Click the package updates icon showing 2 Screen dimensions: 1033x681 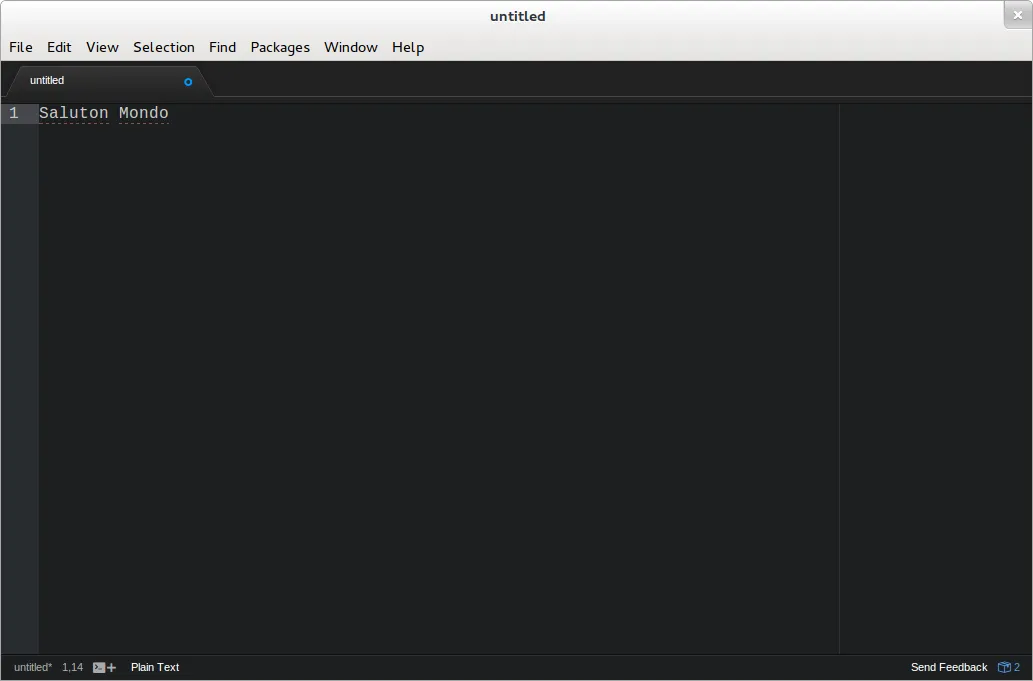(x=1009, y=667)
